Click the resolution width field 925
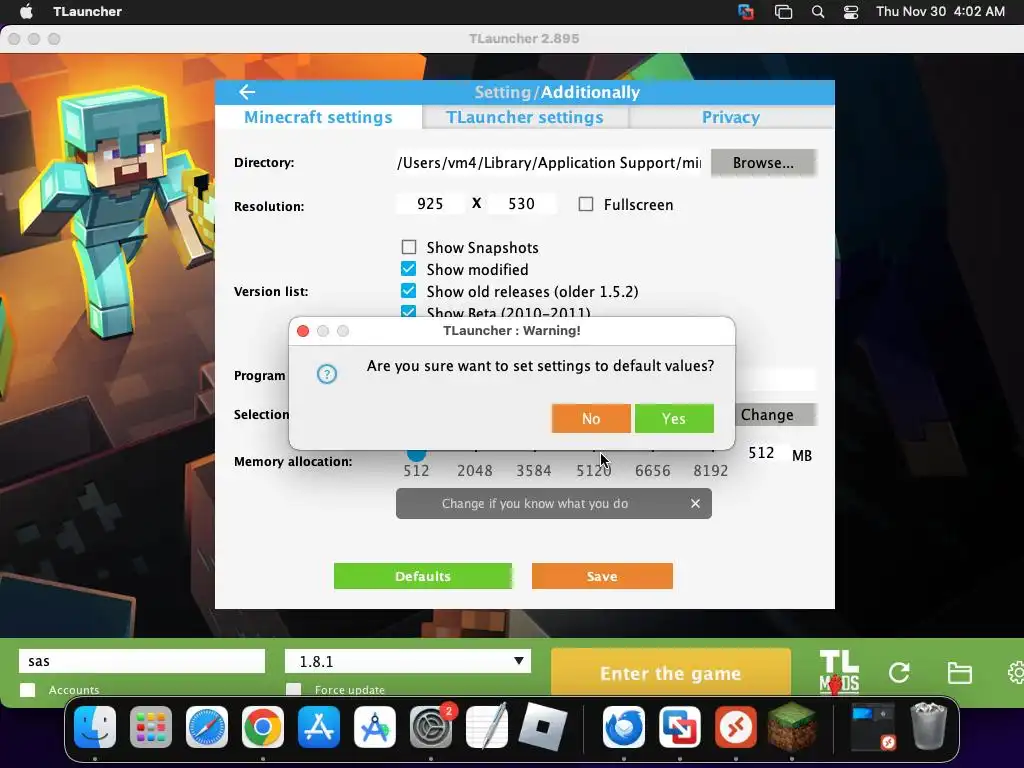This screenshot has width=1024, height=768. [x=430, y=204]
